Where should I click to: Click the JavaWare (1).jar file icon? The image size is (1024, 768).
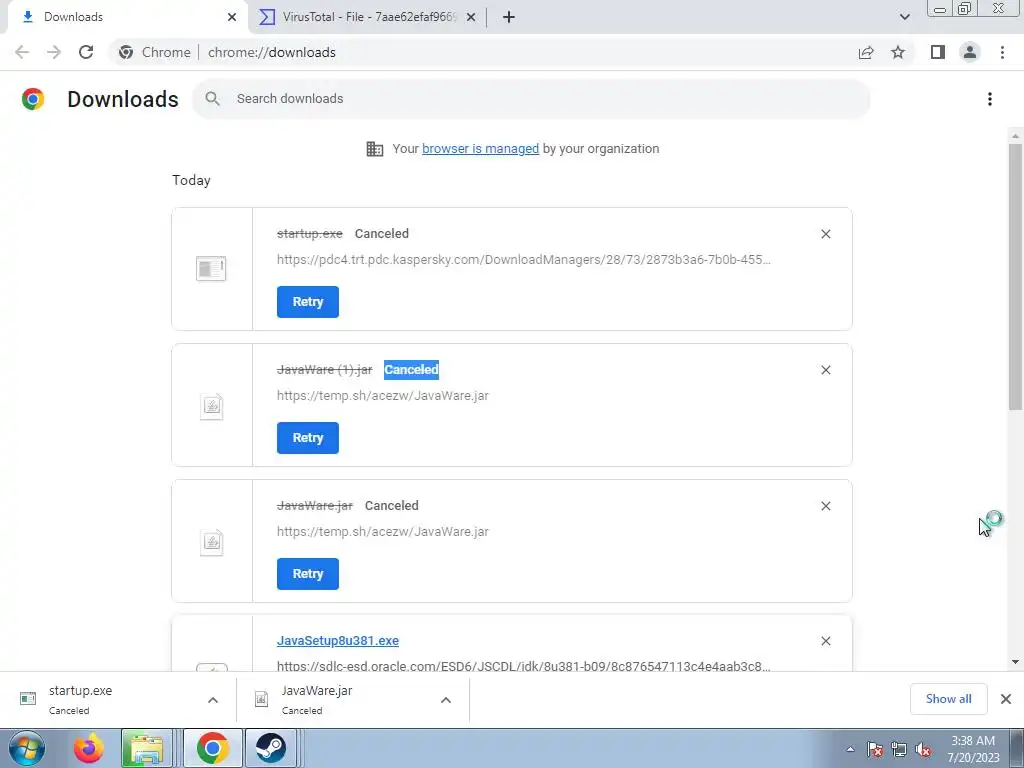click(x=212, y=406)
